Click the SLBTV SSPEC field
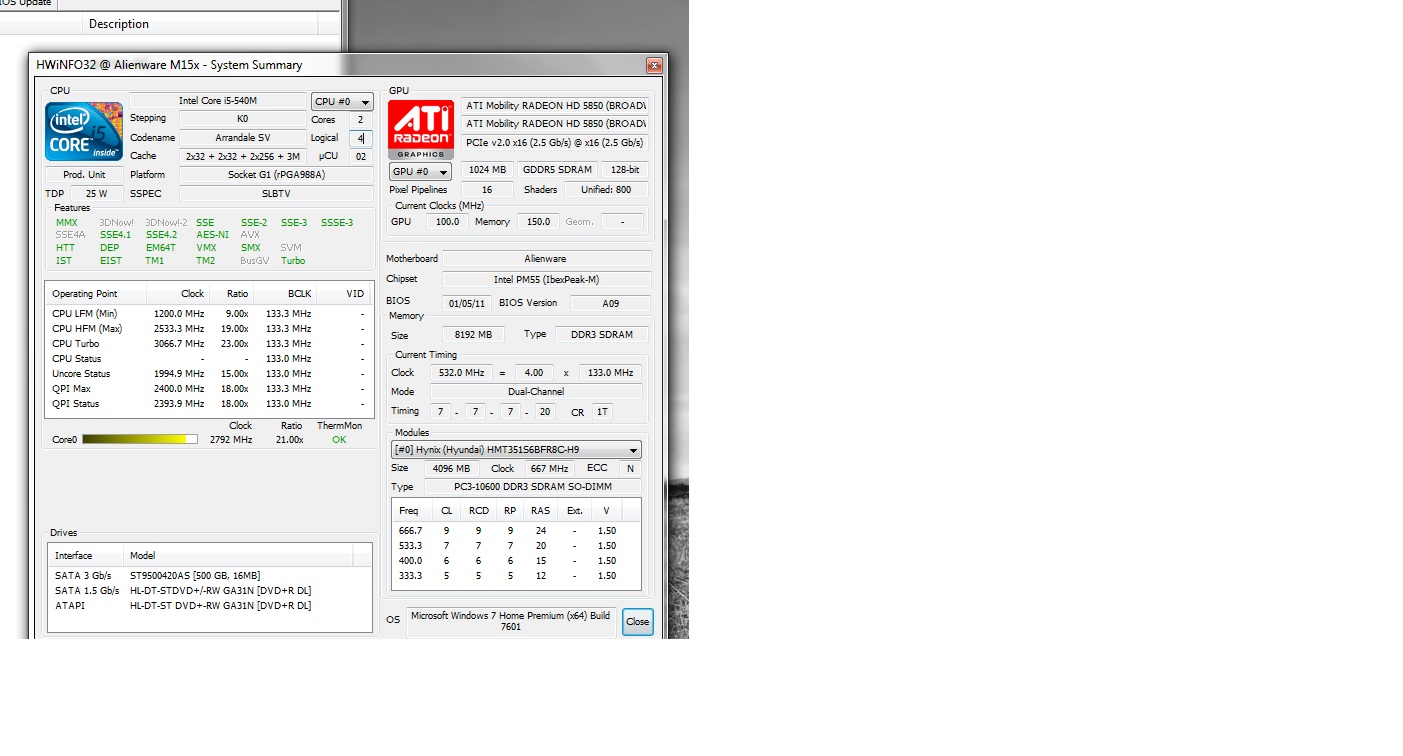The image size is (1403, 756). [x=277, y=194]
